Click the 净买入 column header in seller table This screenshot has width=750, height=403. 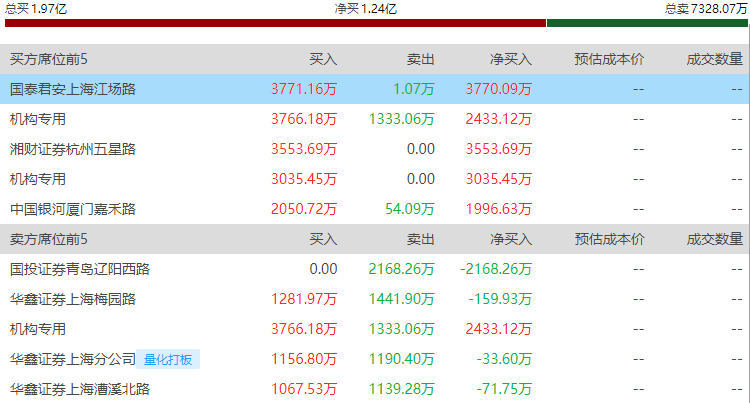[x=511, y=239]
